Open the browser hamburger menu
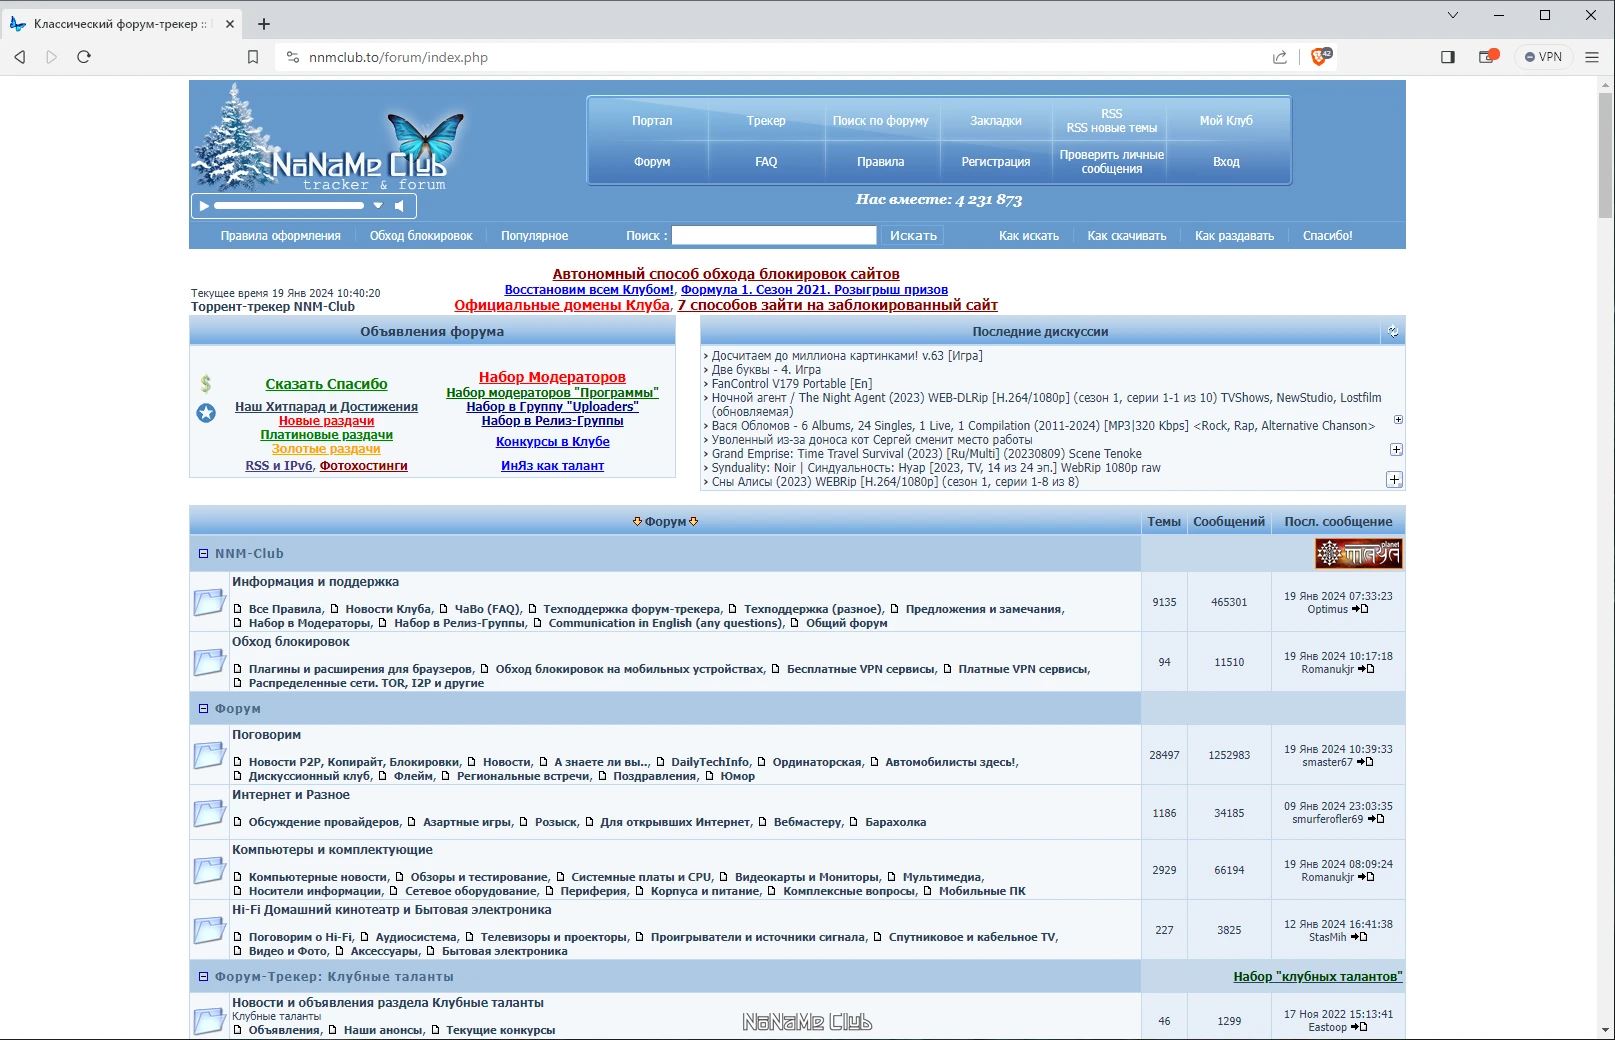The image size is (1615, 1040). point(1592,57)
